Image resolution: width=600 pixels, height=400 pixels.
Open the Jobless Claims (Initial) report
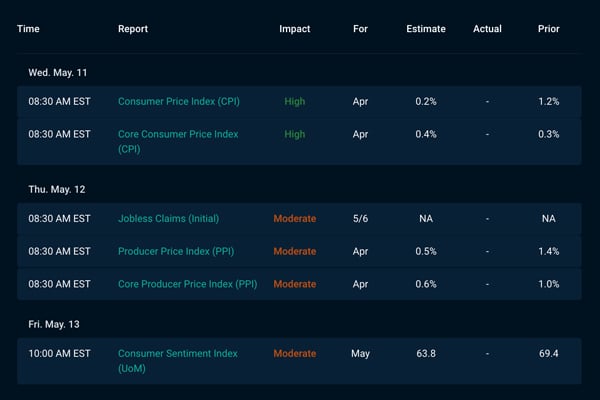pos(168,219)
